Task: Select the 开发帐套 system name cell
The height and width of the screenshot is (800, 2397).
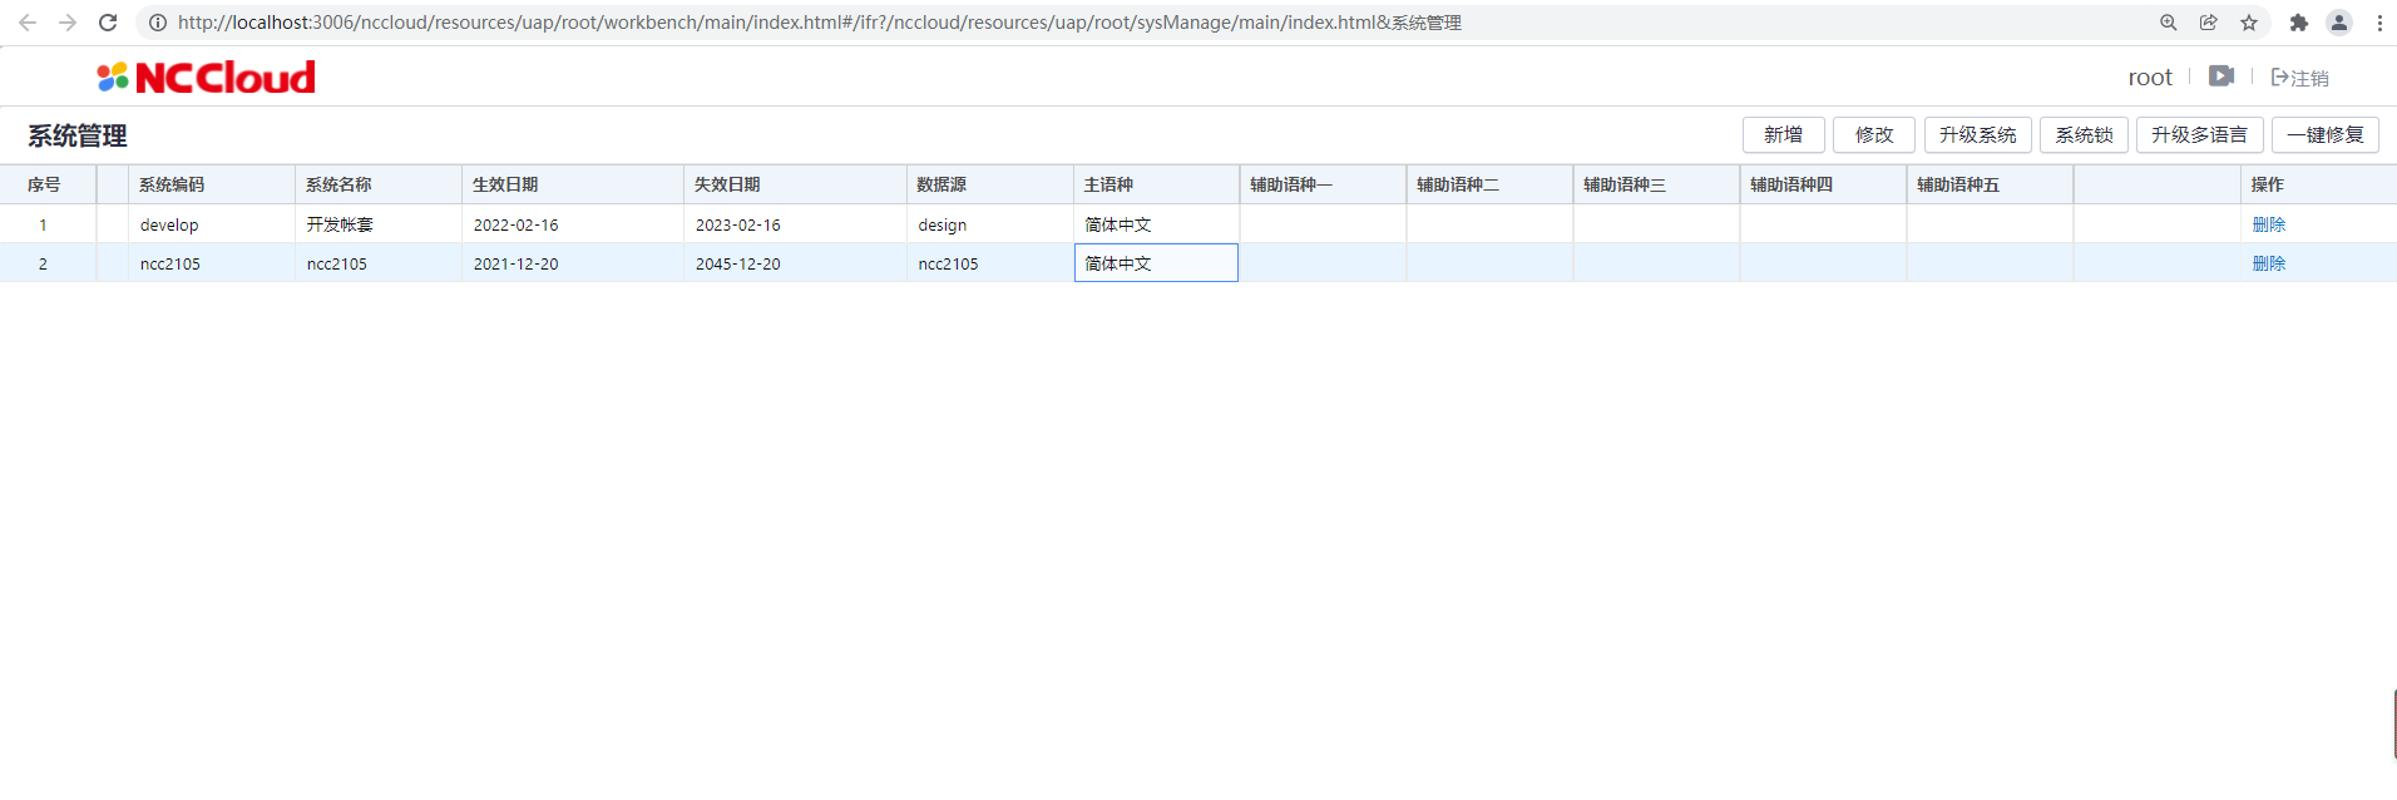Action: (x=378, y=224)
